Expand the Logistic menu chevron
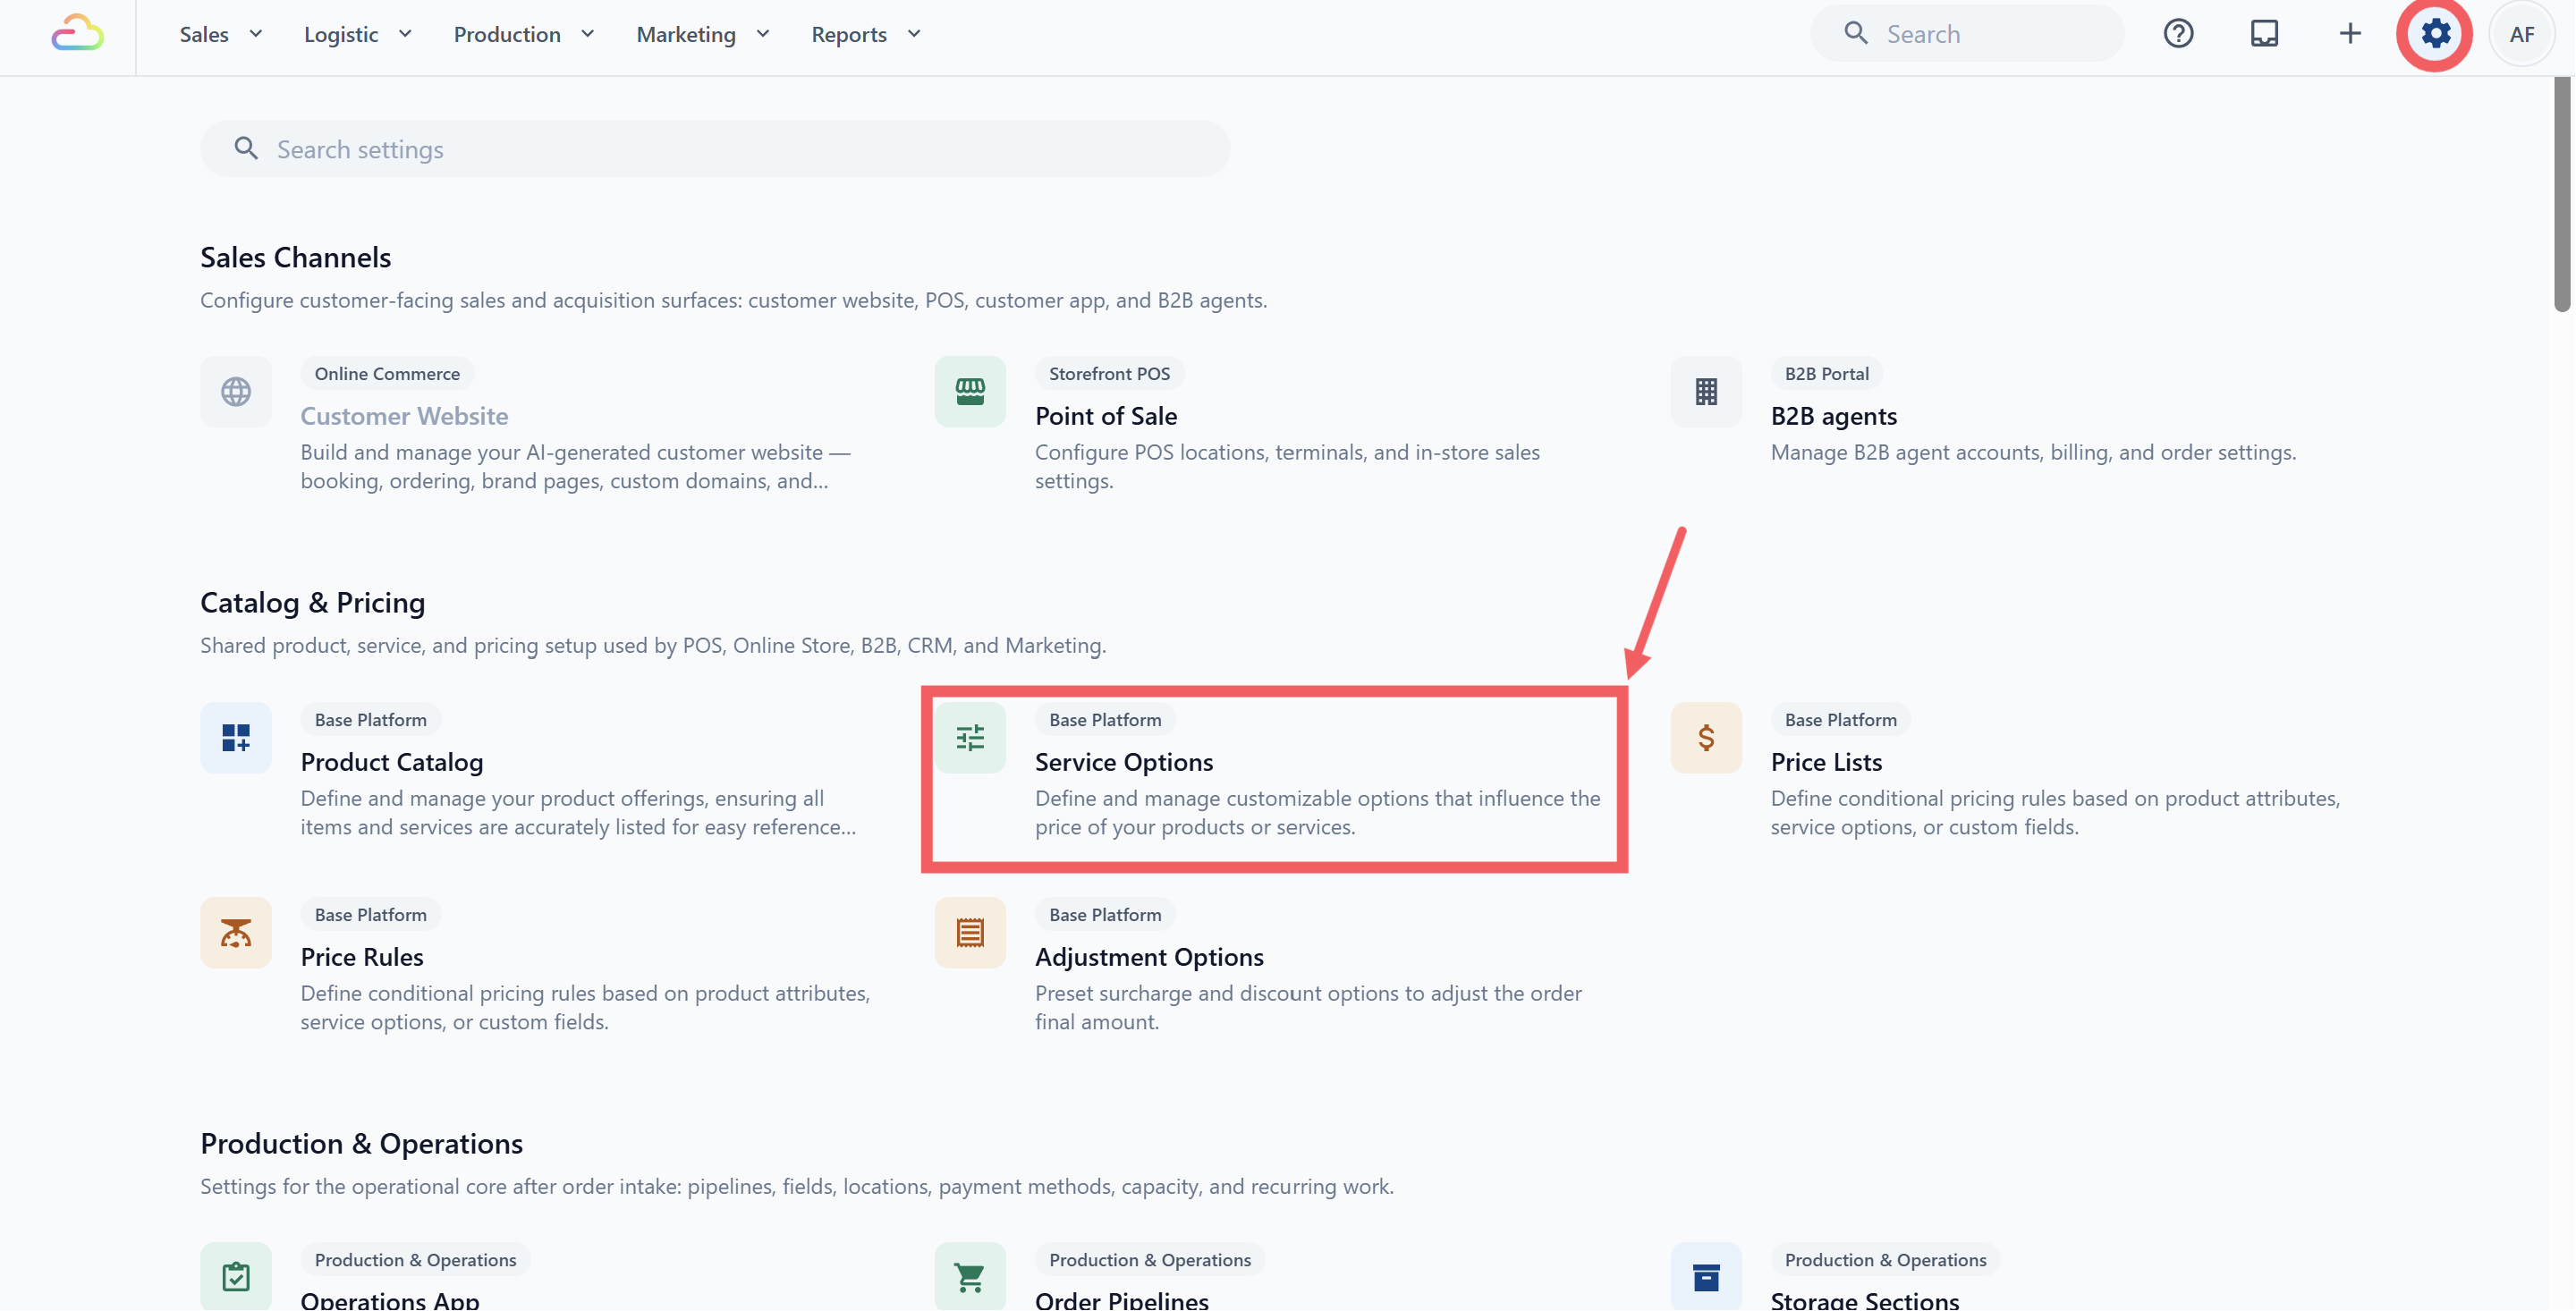 pos(405,34)
